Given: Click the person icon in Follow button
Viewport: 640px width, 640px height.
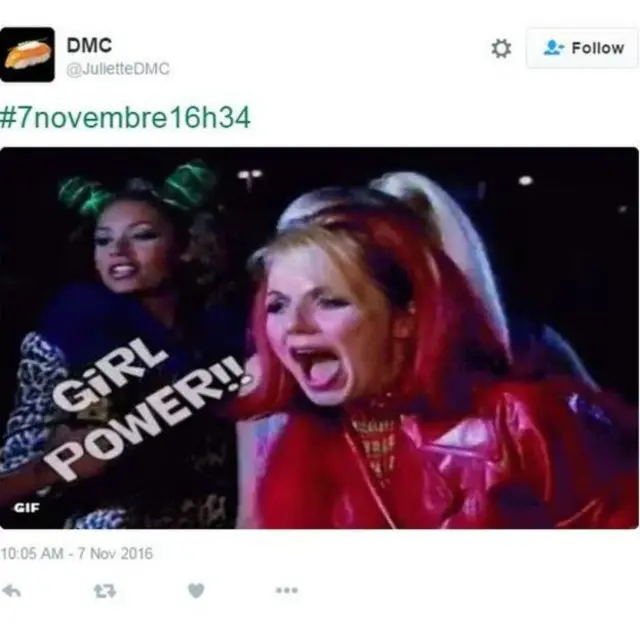Looking at the screenshot, I should click(553, 48).
